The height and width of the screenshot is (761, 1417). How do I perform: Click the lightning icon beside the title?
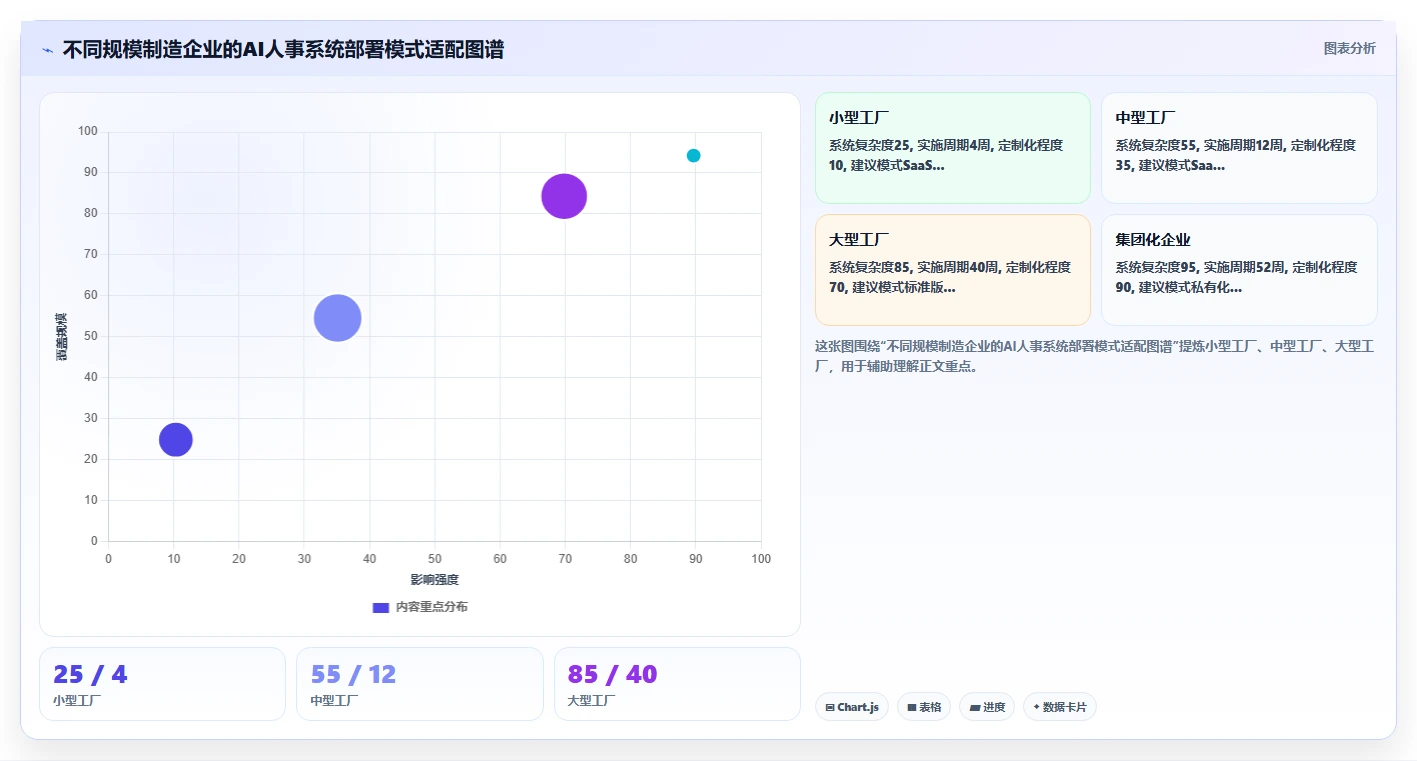(47, 50)
